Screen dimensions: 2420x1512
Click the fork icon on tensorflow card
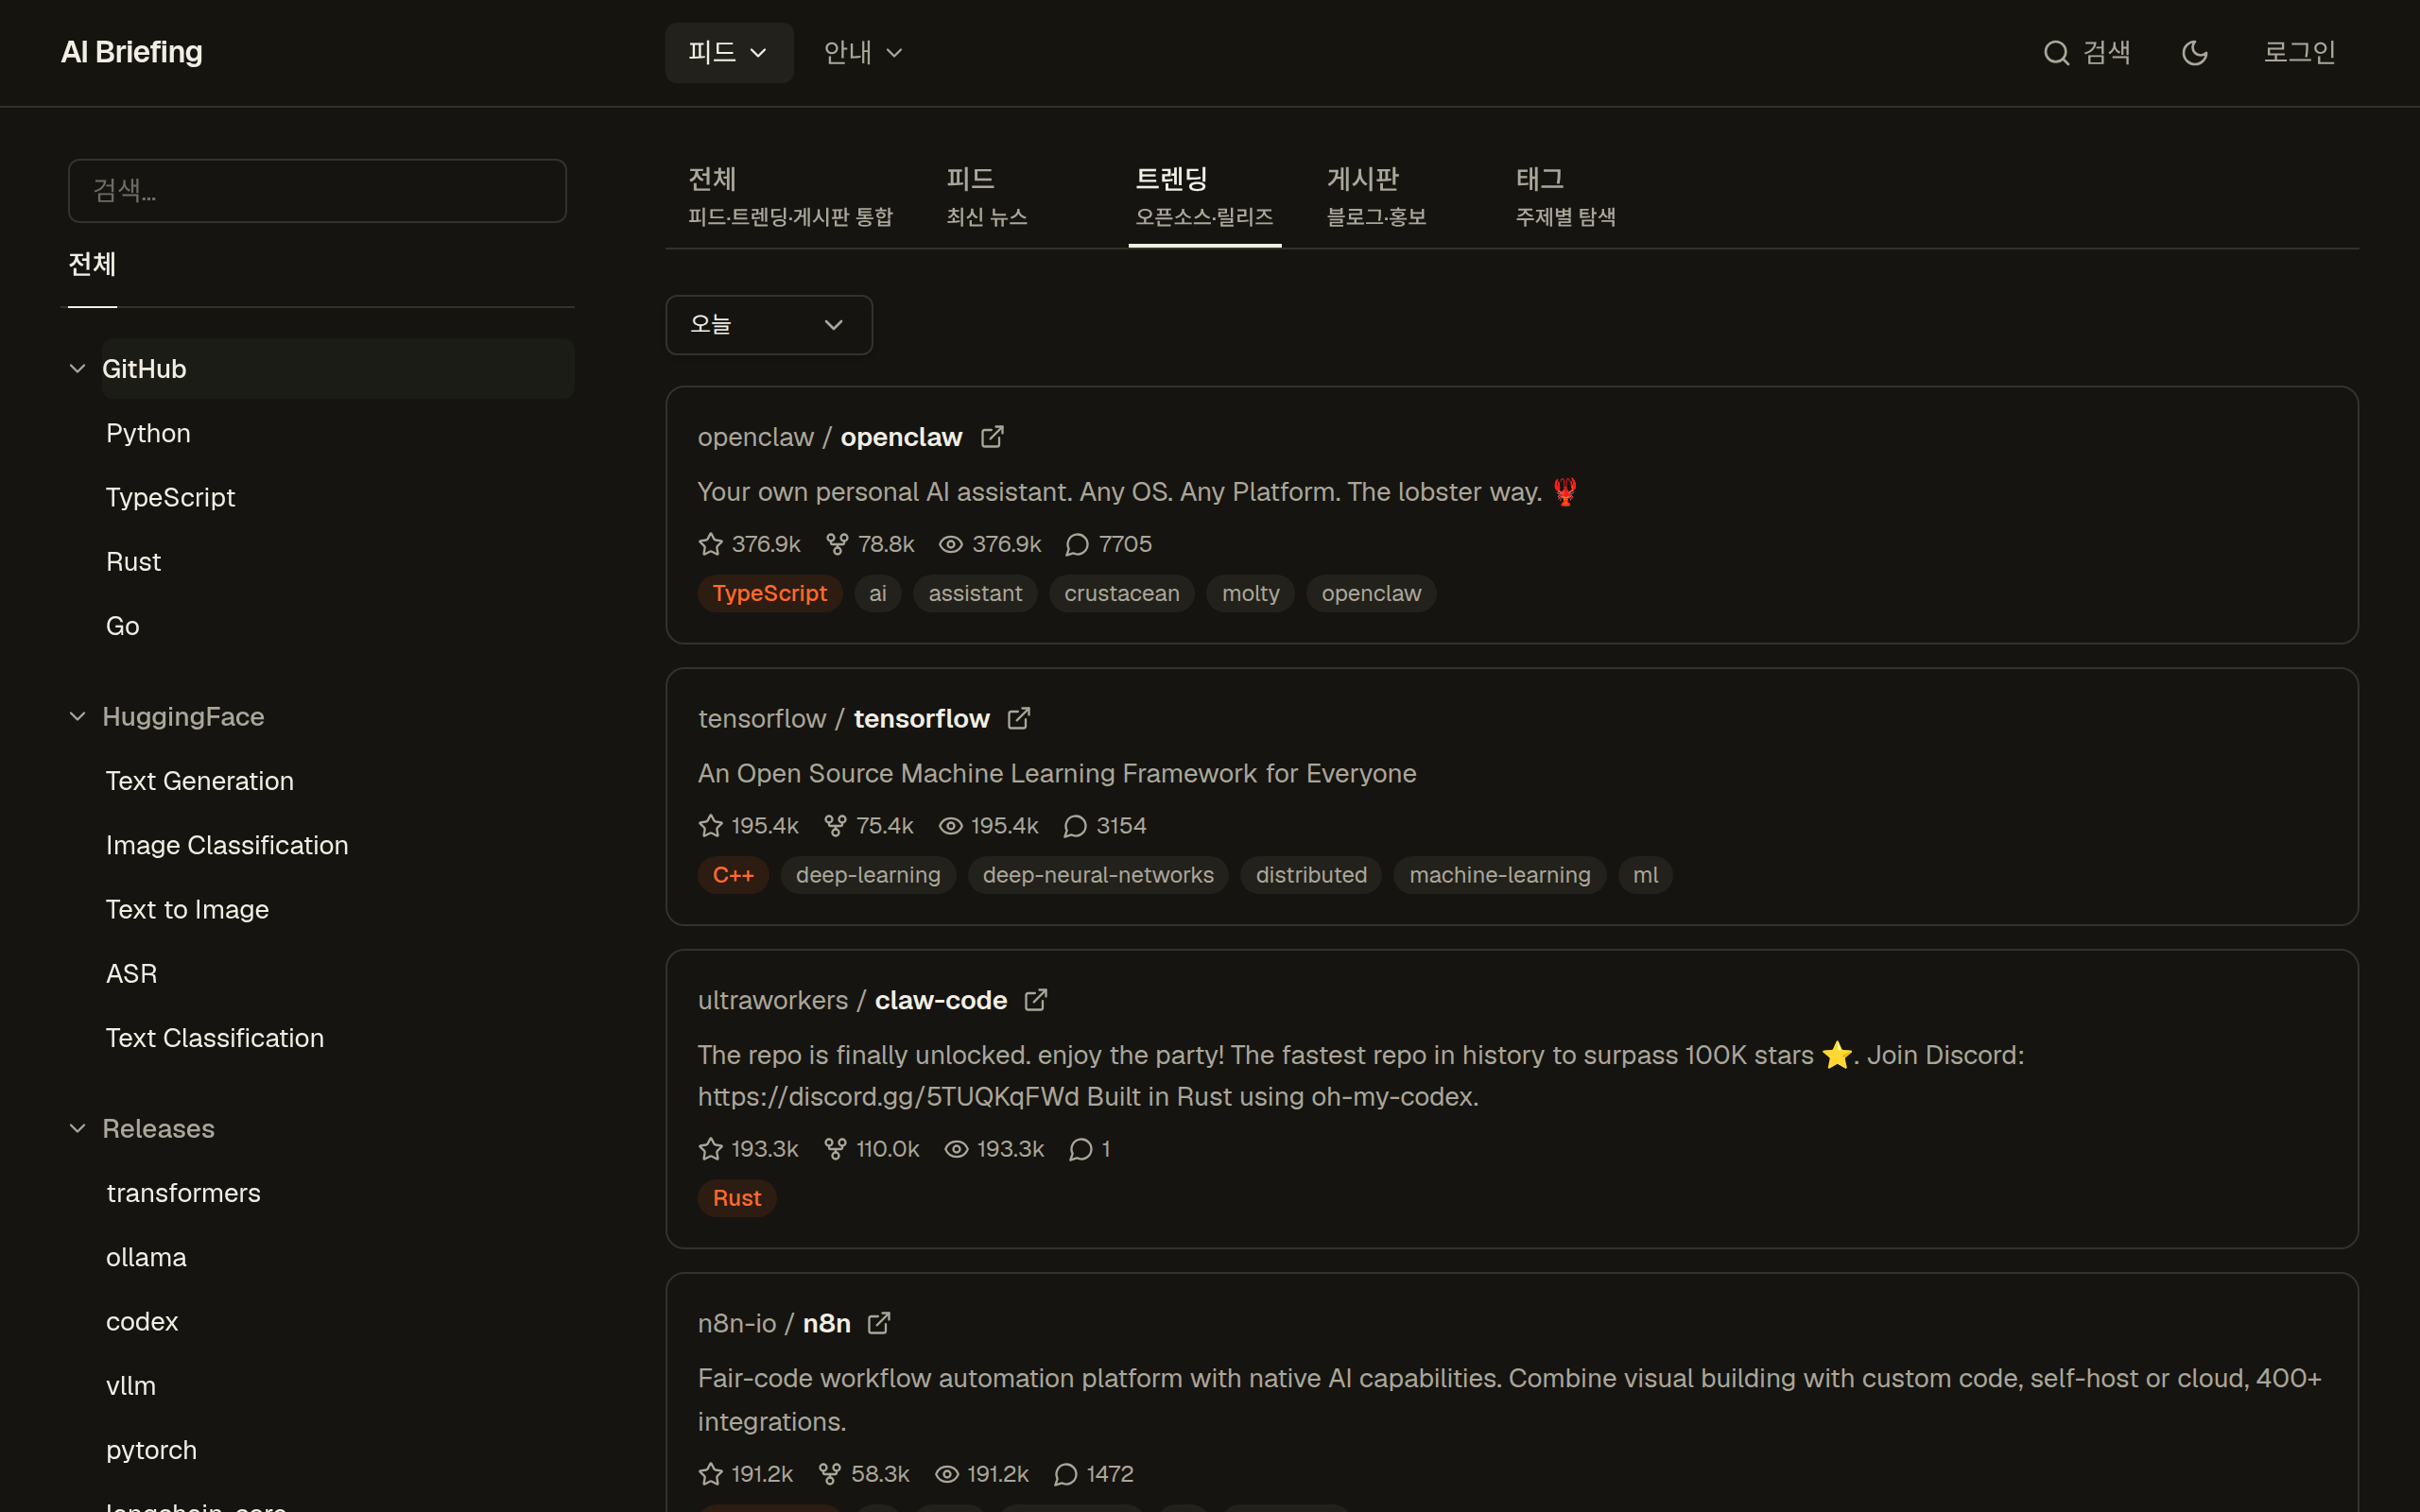tap(835, 826)
